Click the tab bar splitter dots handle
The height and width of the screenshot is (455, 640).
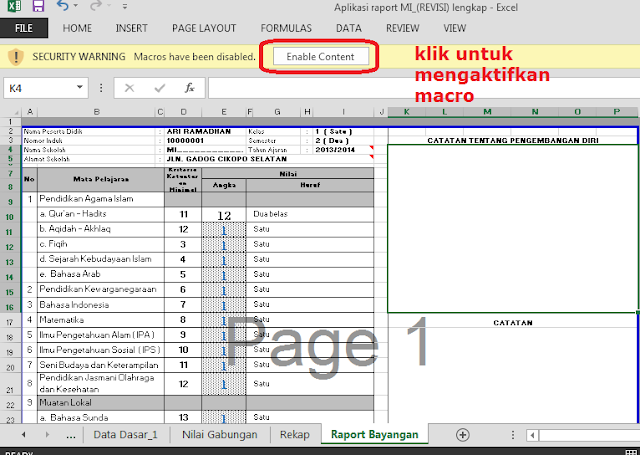513,435
